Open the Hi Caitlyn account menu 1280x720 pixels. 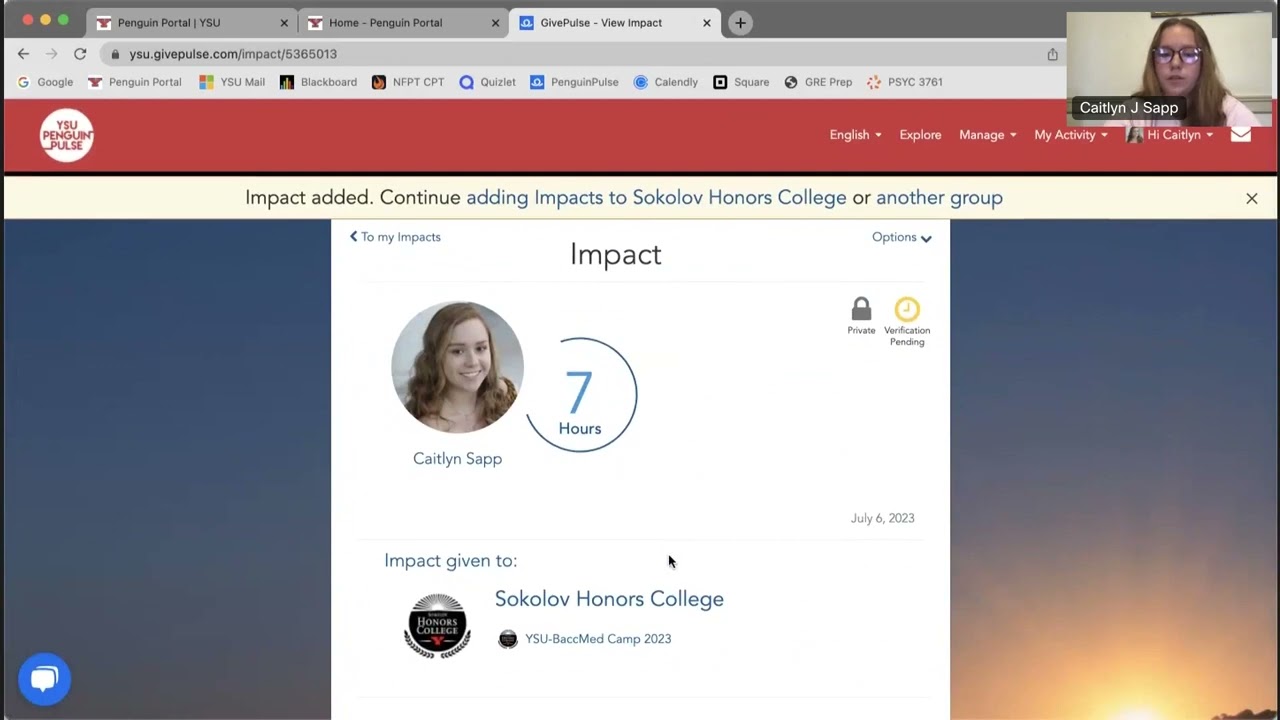click(x=1170, y=135)
